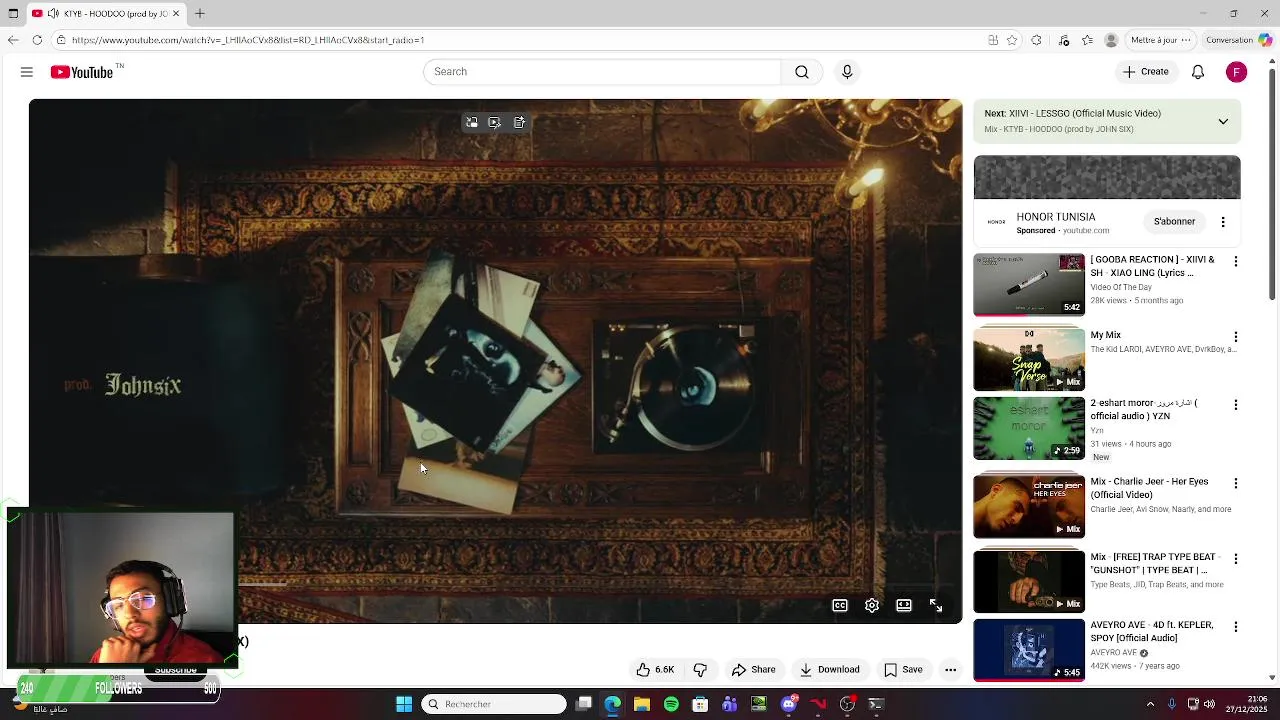Click the third overlay icon atop video
This screenshot has width=1280, height=720.
pyautogui.click(x=519, y=122)
